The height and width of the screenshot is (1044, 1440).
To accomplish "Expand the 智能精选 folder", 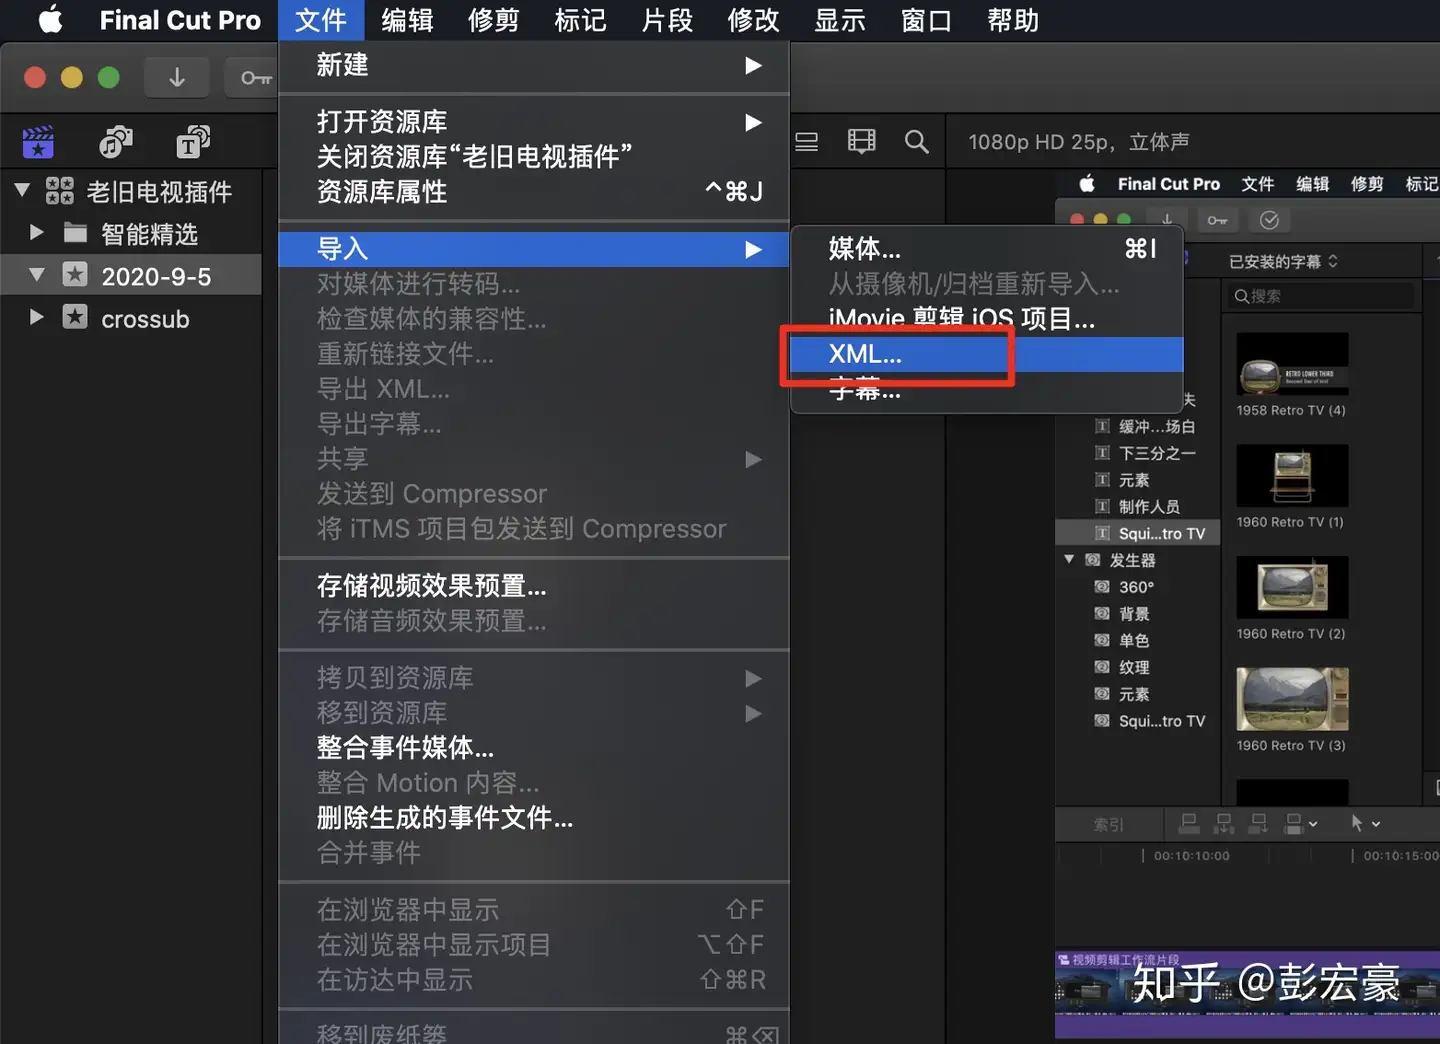I will pos(37,233).
